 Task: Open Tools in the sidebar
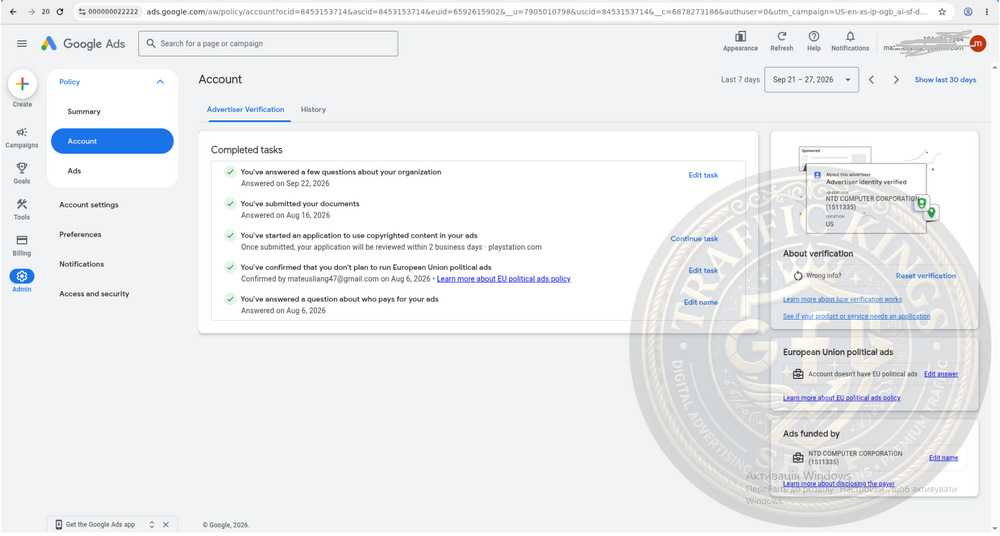[x=22, y=209]
